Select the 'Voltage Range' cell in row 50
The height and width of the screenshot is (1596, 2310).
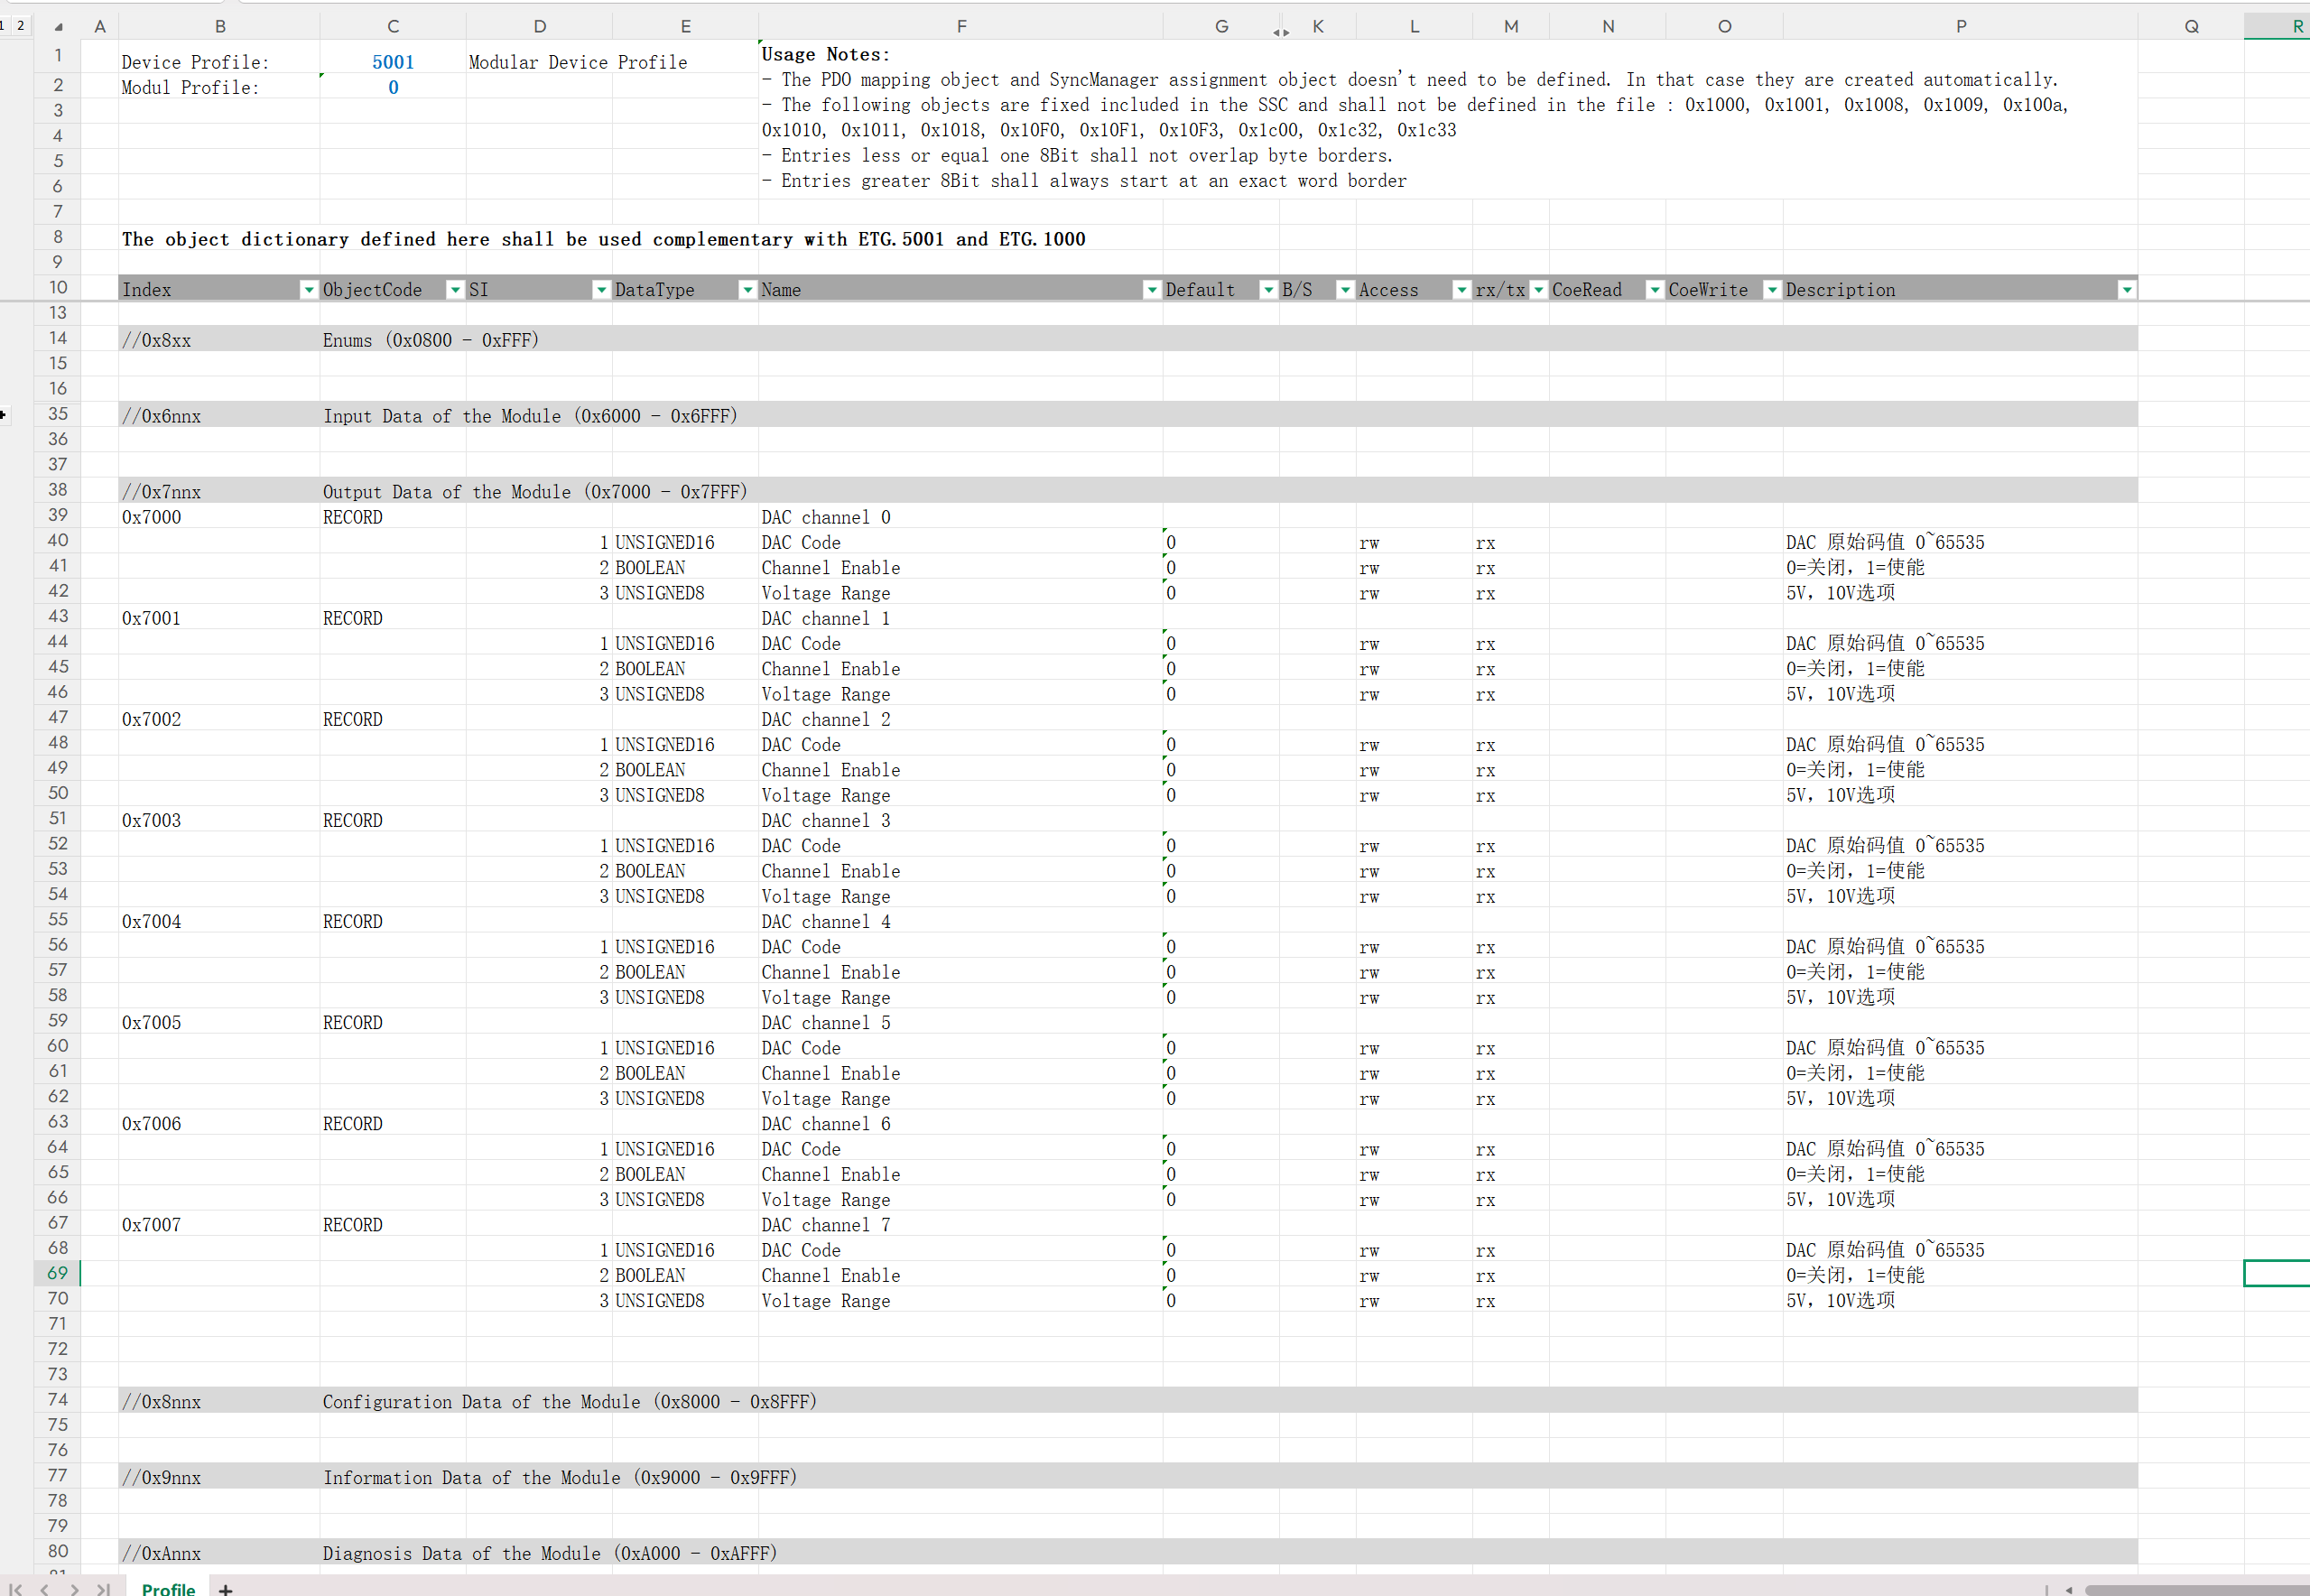coord(961,795)
